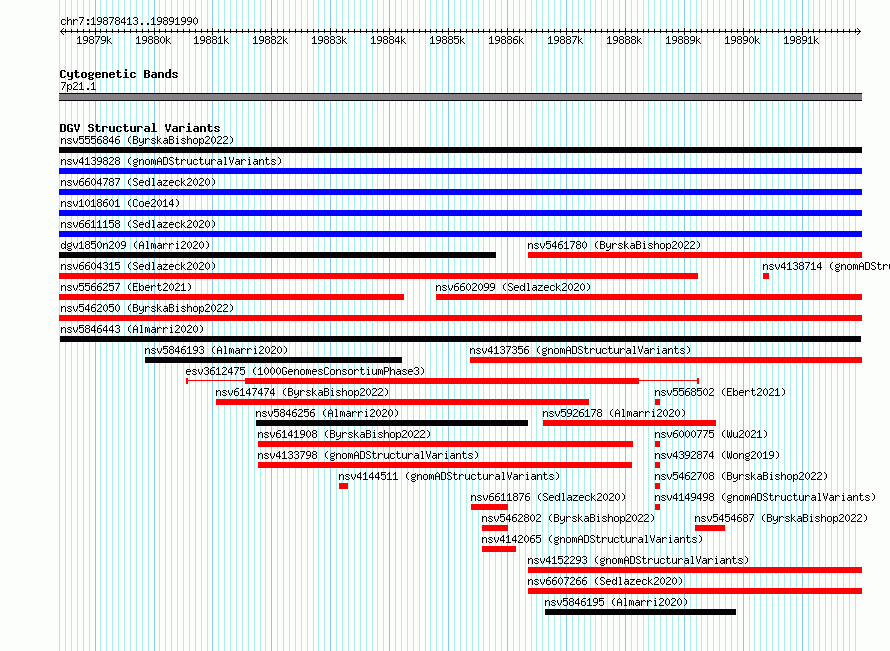Open nsv5846256 (Almarri2020) label
Screen dimensions: 890x651
pos(328,413)
